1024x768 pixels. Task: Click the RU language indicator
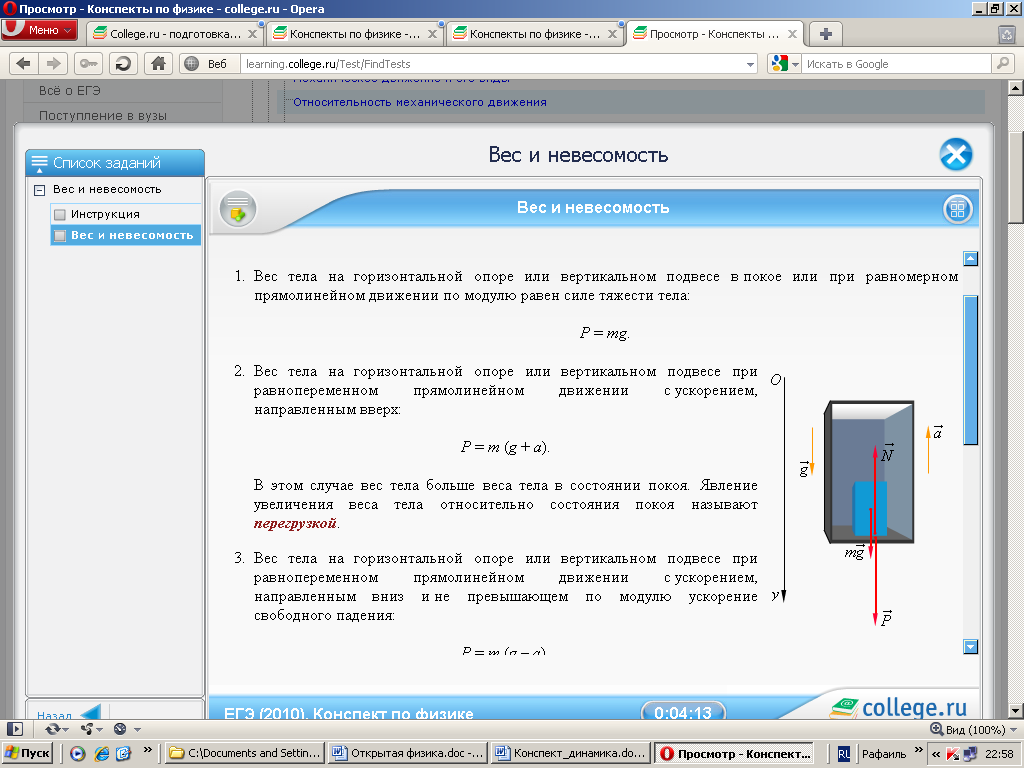pos(844,754)
